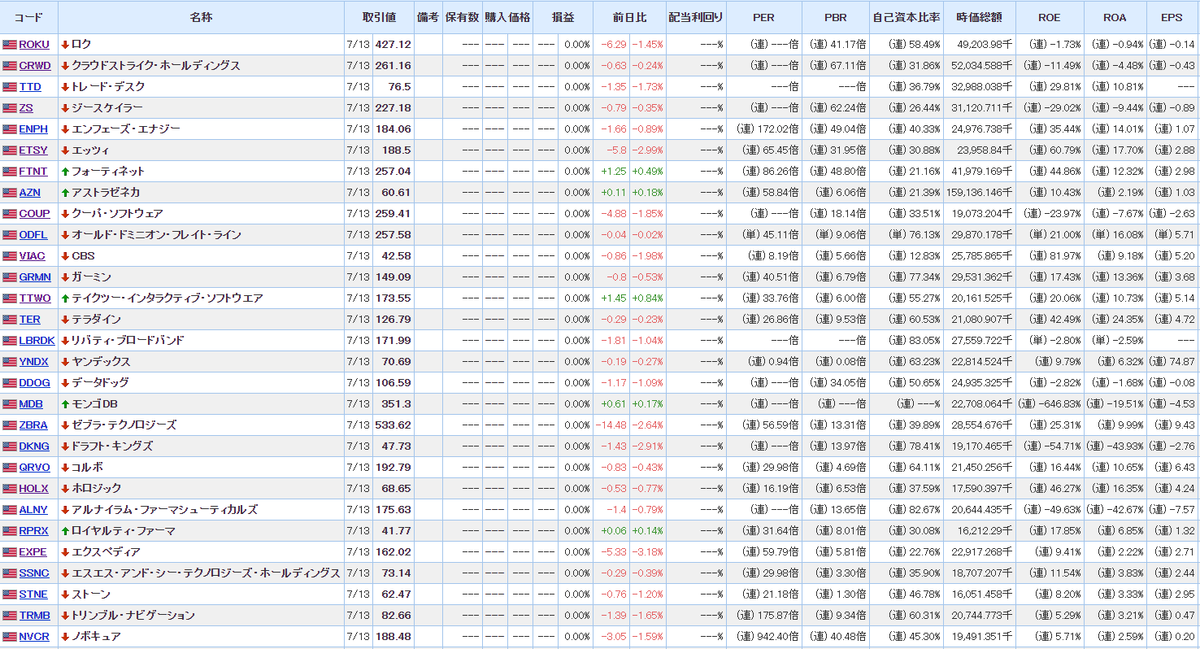
Task: Click the 配当利回り column header
Action: 695,17
